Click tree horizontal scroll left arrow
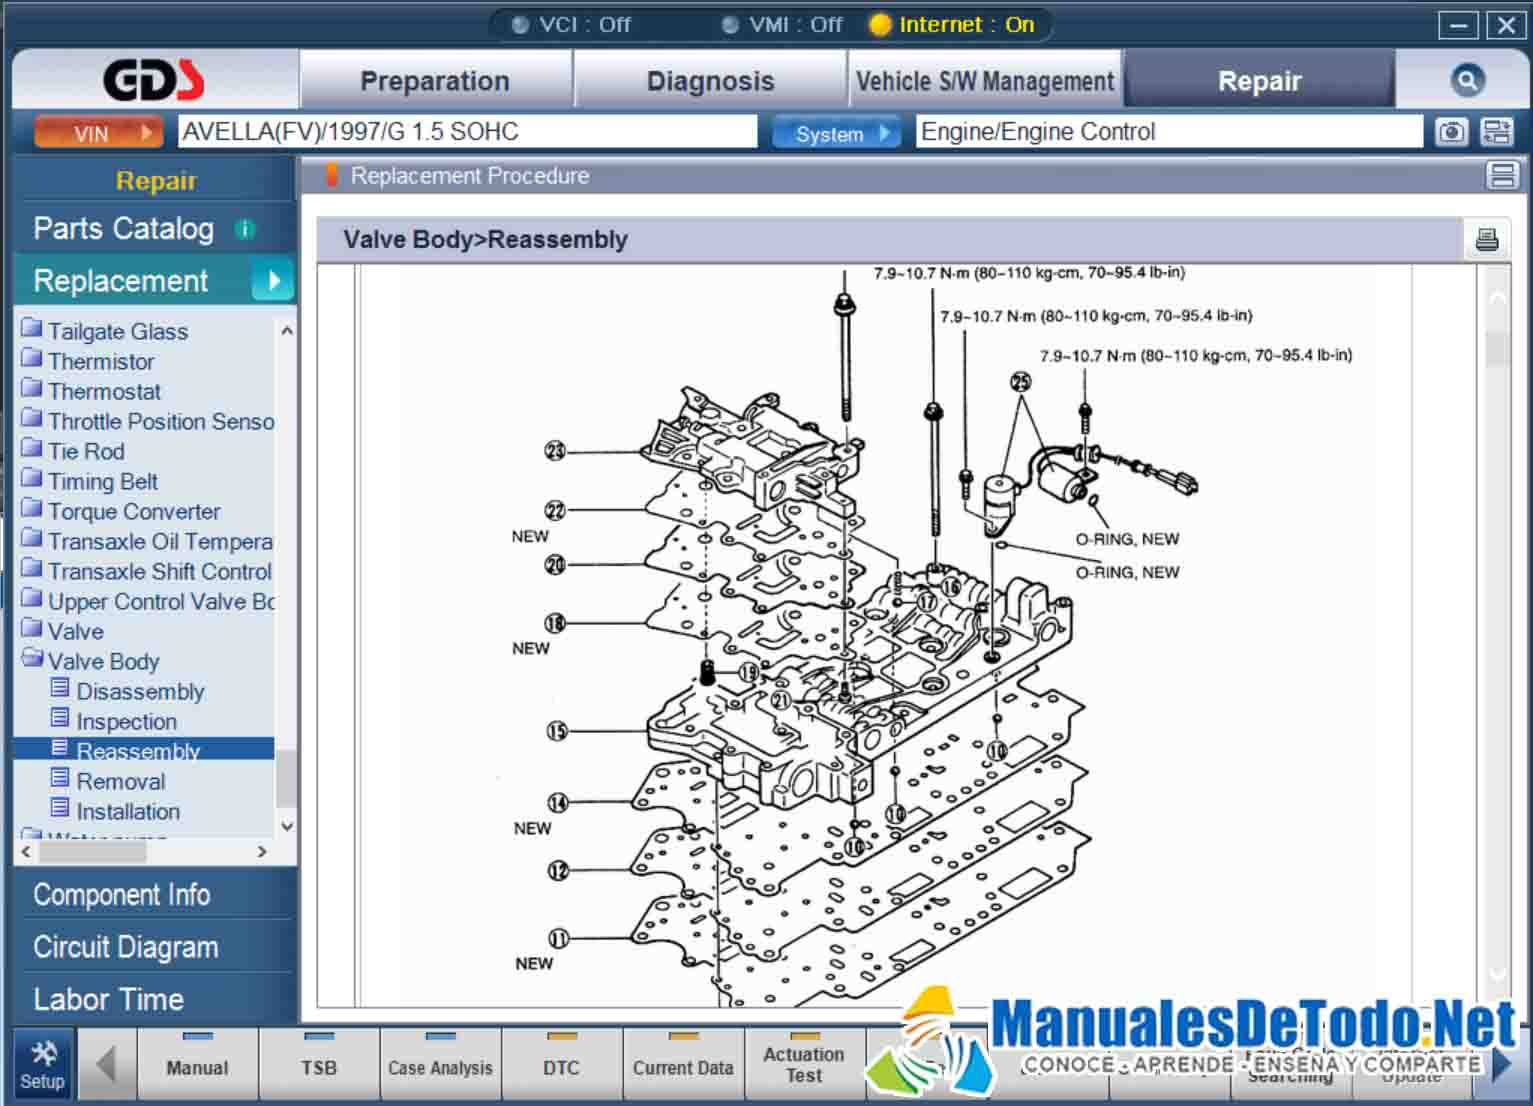The image size is (1533, 1106). click(x=26, y=852)
